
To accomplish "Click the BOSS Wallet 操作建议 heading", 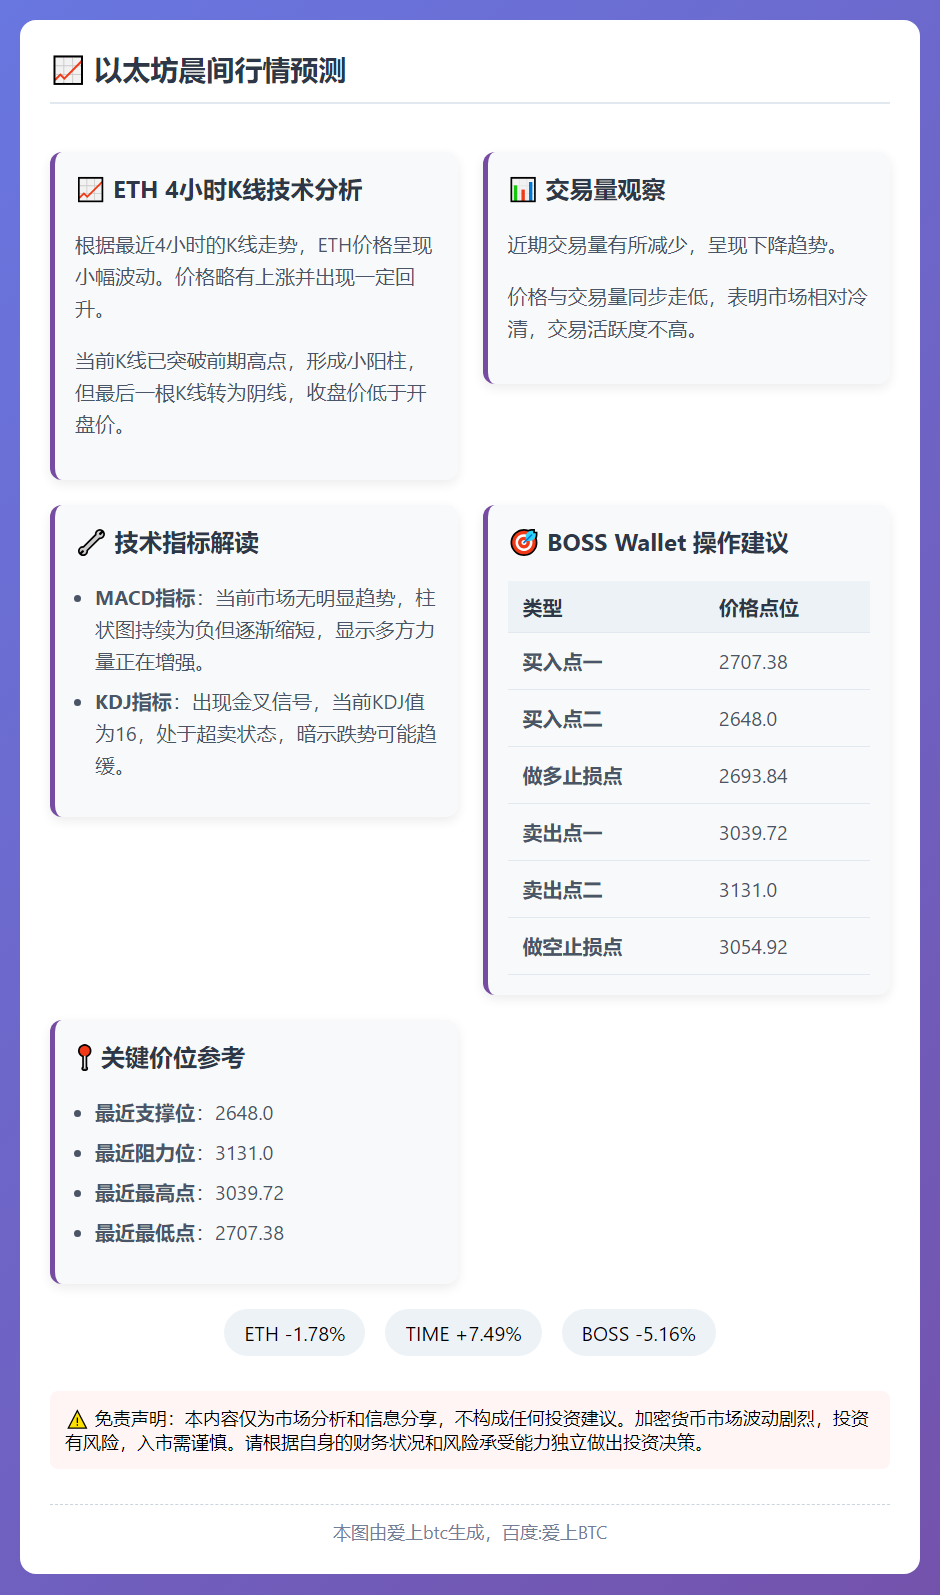I will tap(668, 543).
